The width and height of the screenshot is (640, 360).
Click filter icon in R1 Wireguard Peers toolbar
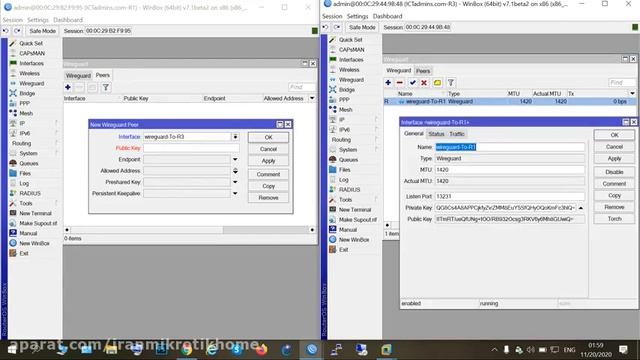106,87
